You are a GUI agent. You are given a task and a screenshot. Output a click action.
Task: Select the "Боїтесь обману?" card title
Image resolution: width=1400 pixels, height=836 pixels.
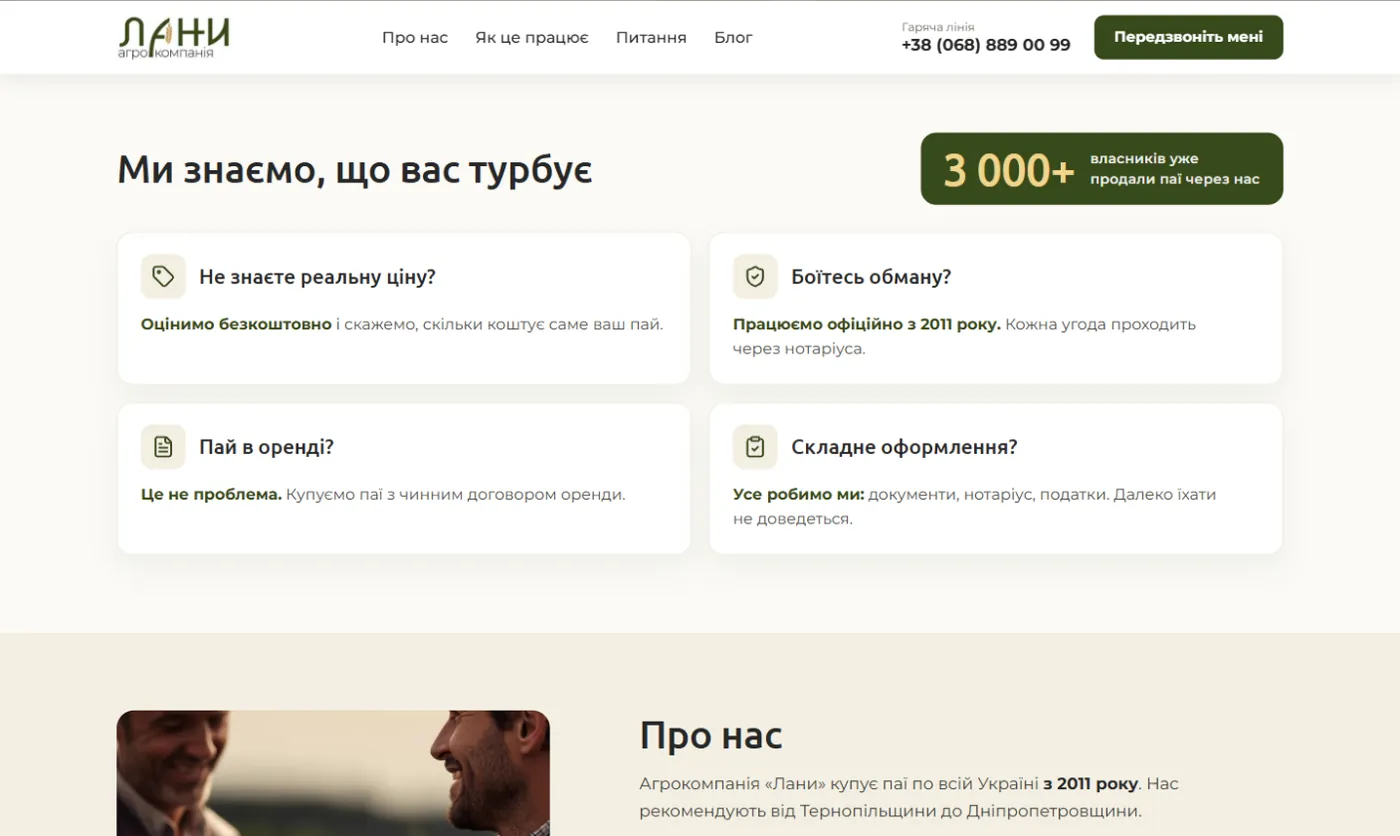pyautogui.click(x=871, y=277)
